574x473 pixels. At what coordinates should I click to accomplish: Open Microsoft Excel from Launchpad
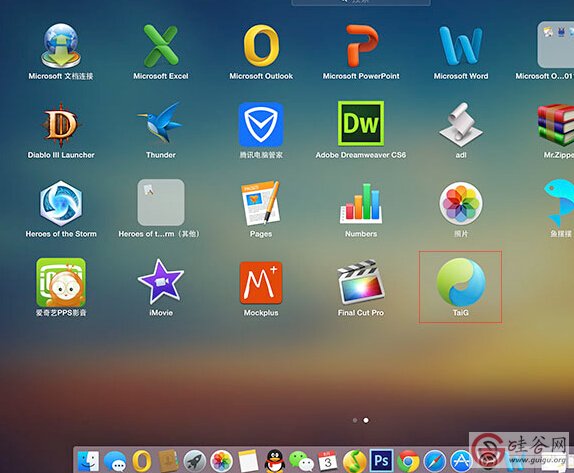point(161,46)
